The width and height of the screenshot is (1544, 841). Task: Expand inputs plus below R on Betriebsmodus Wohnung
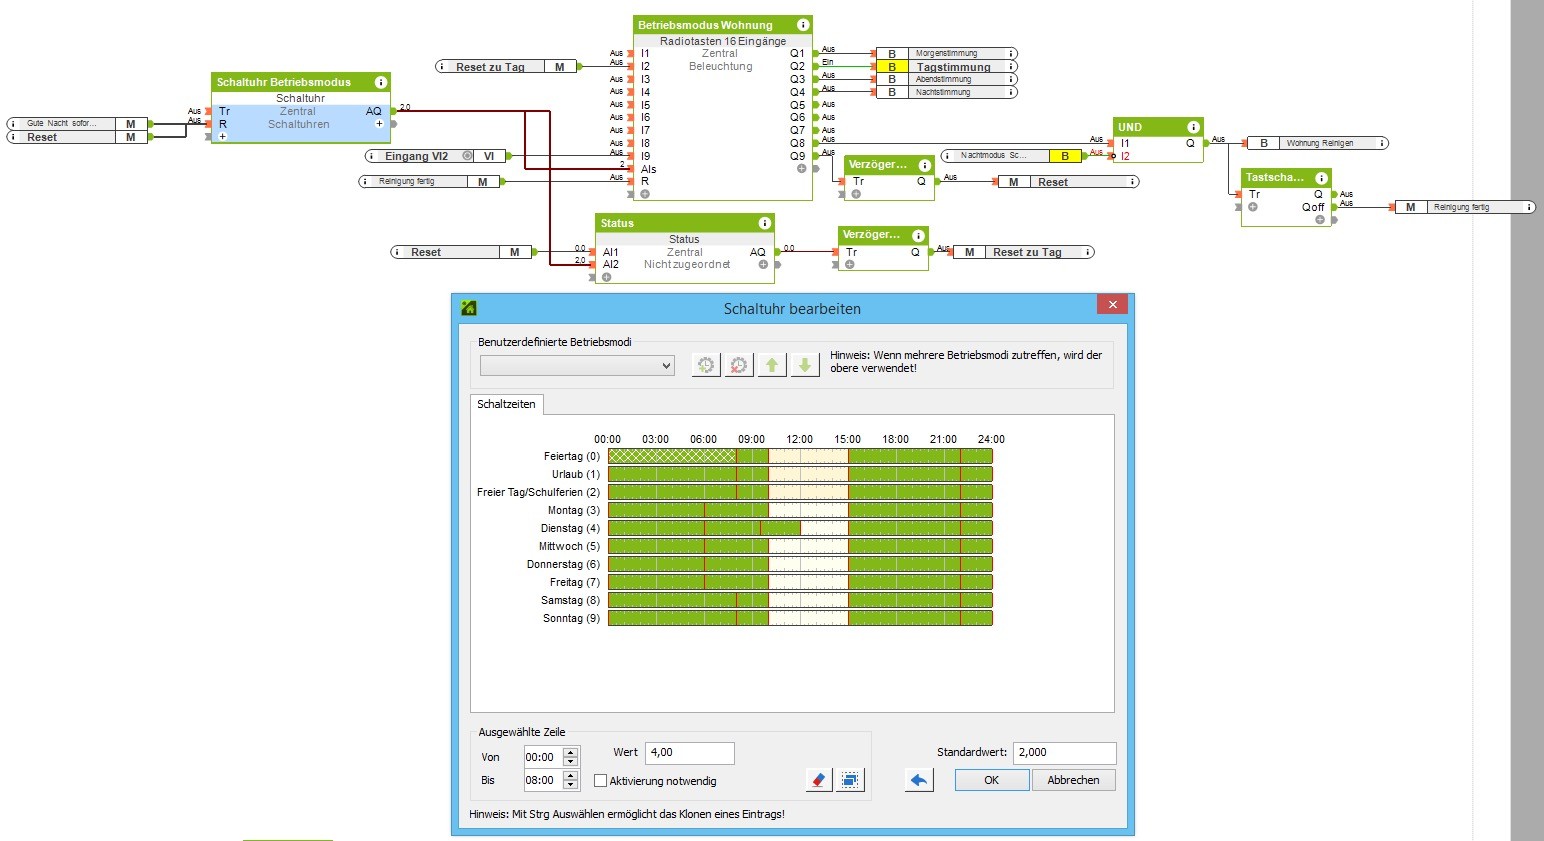645,194
